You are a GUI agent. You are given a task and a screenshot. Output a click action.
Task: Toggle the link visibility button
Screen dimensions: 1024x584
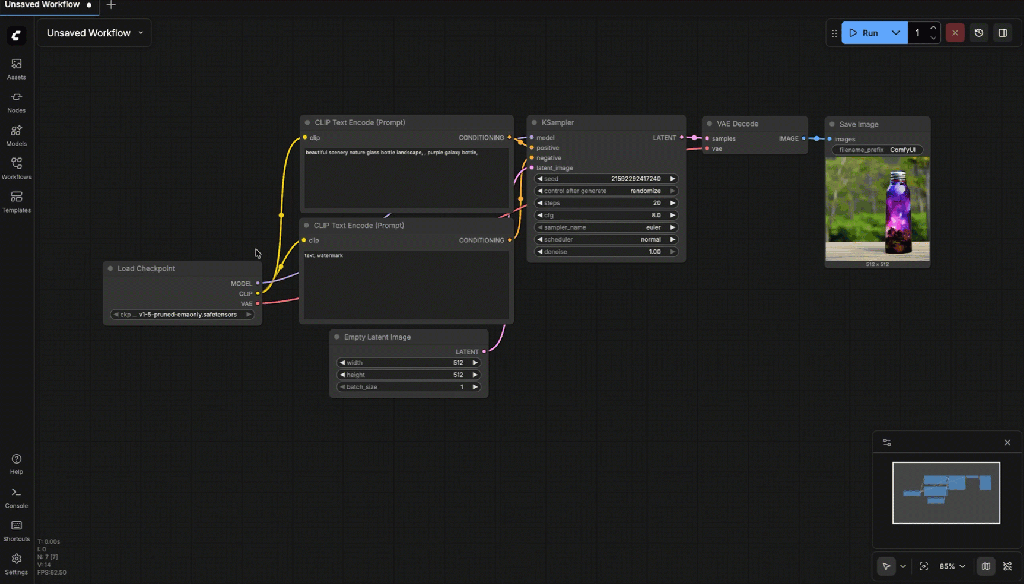coord(1007,566)
